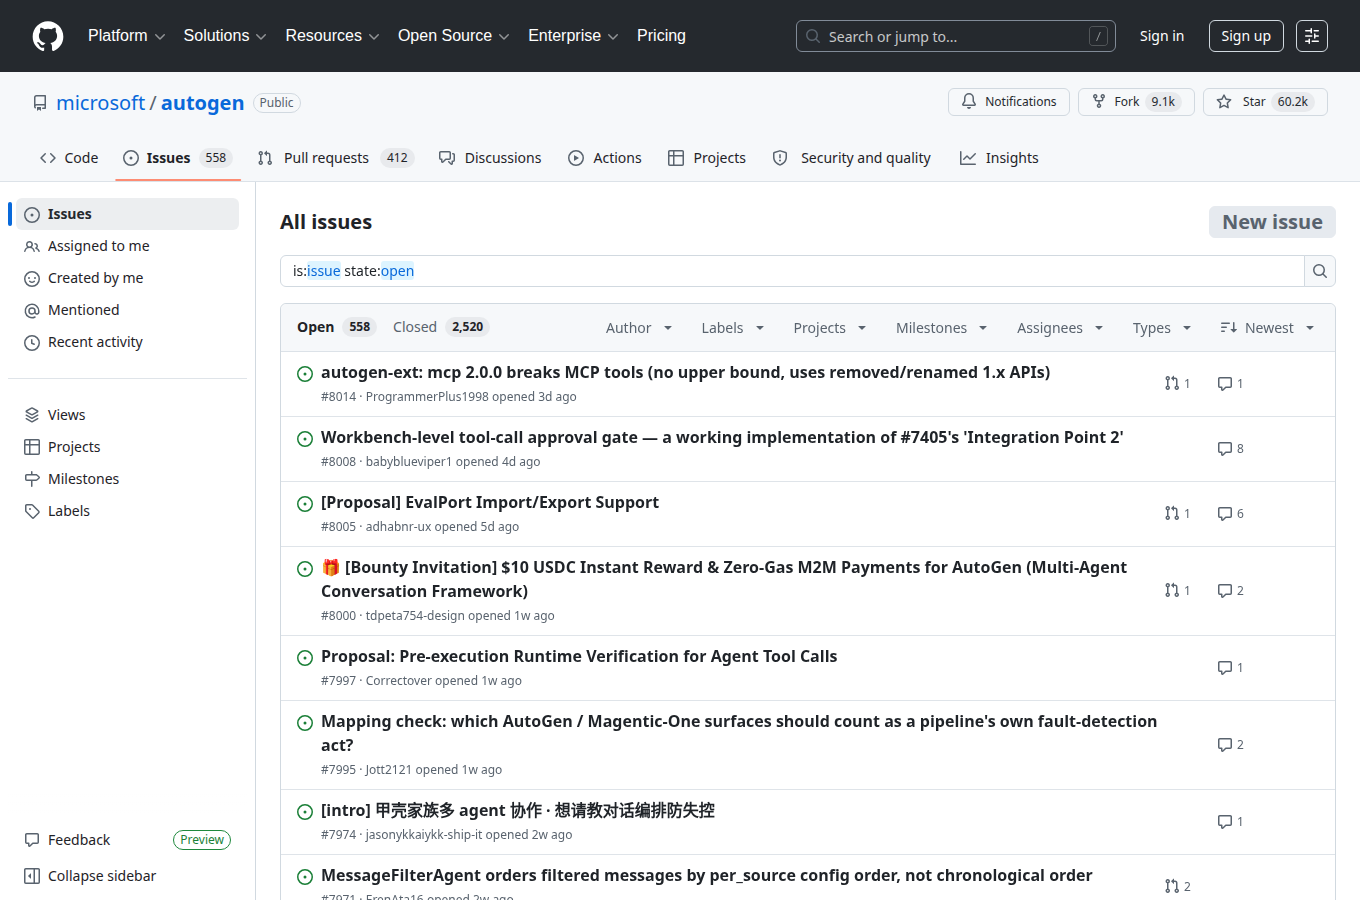
Task: Open the Insights tab
Action: 999,158
